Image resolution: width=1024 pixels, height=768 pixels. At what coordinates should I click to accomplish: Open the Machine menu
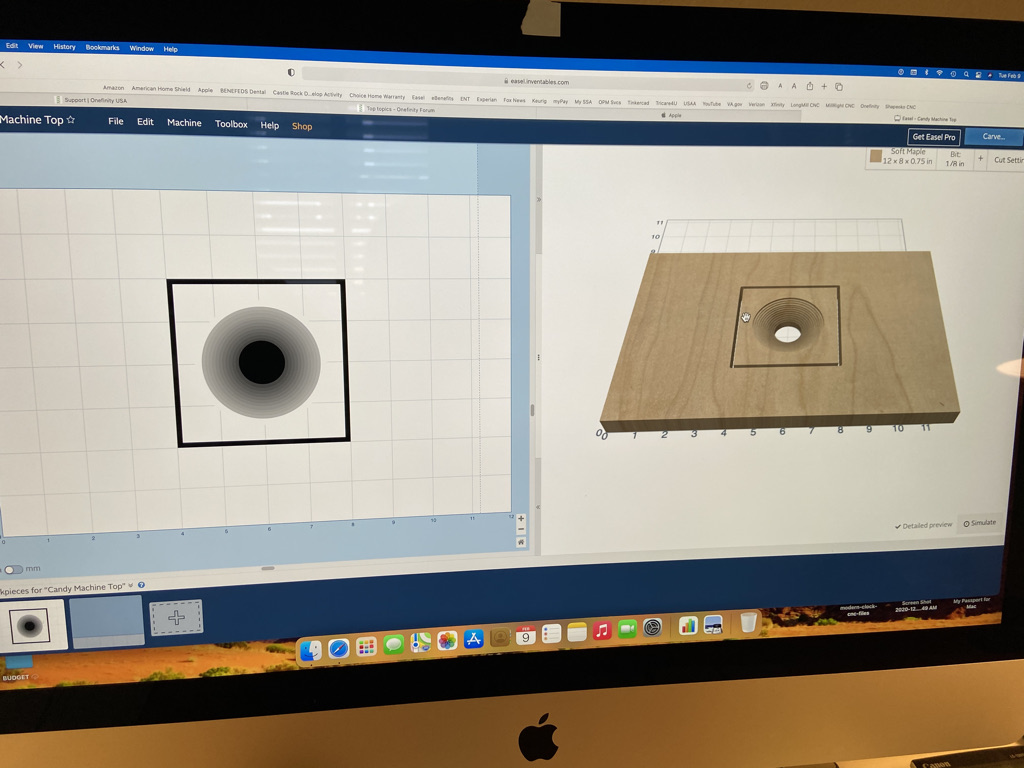pos(184,123)
